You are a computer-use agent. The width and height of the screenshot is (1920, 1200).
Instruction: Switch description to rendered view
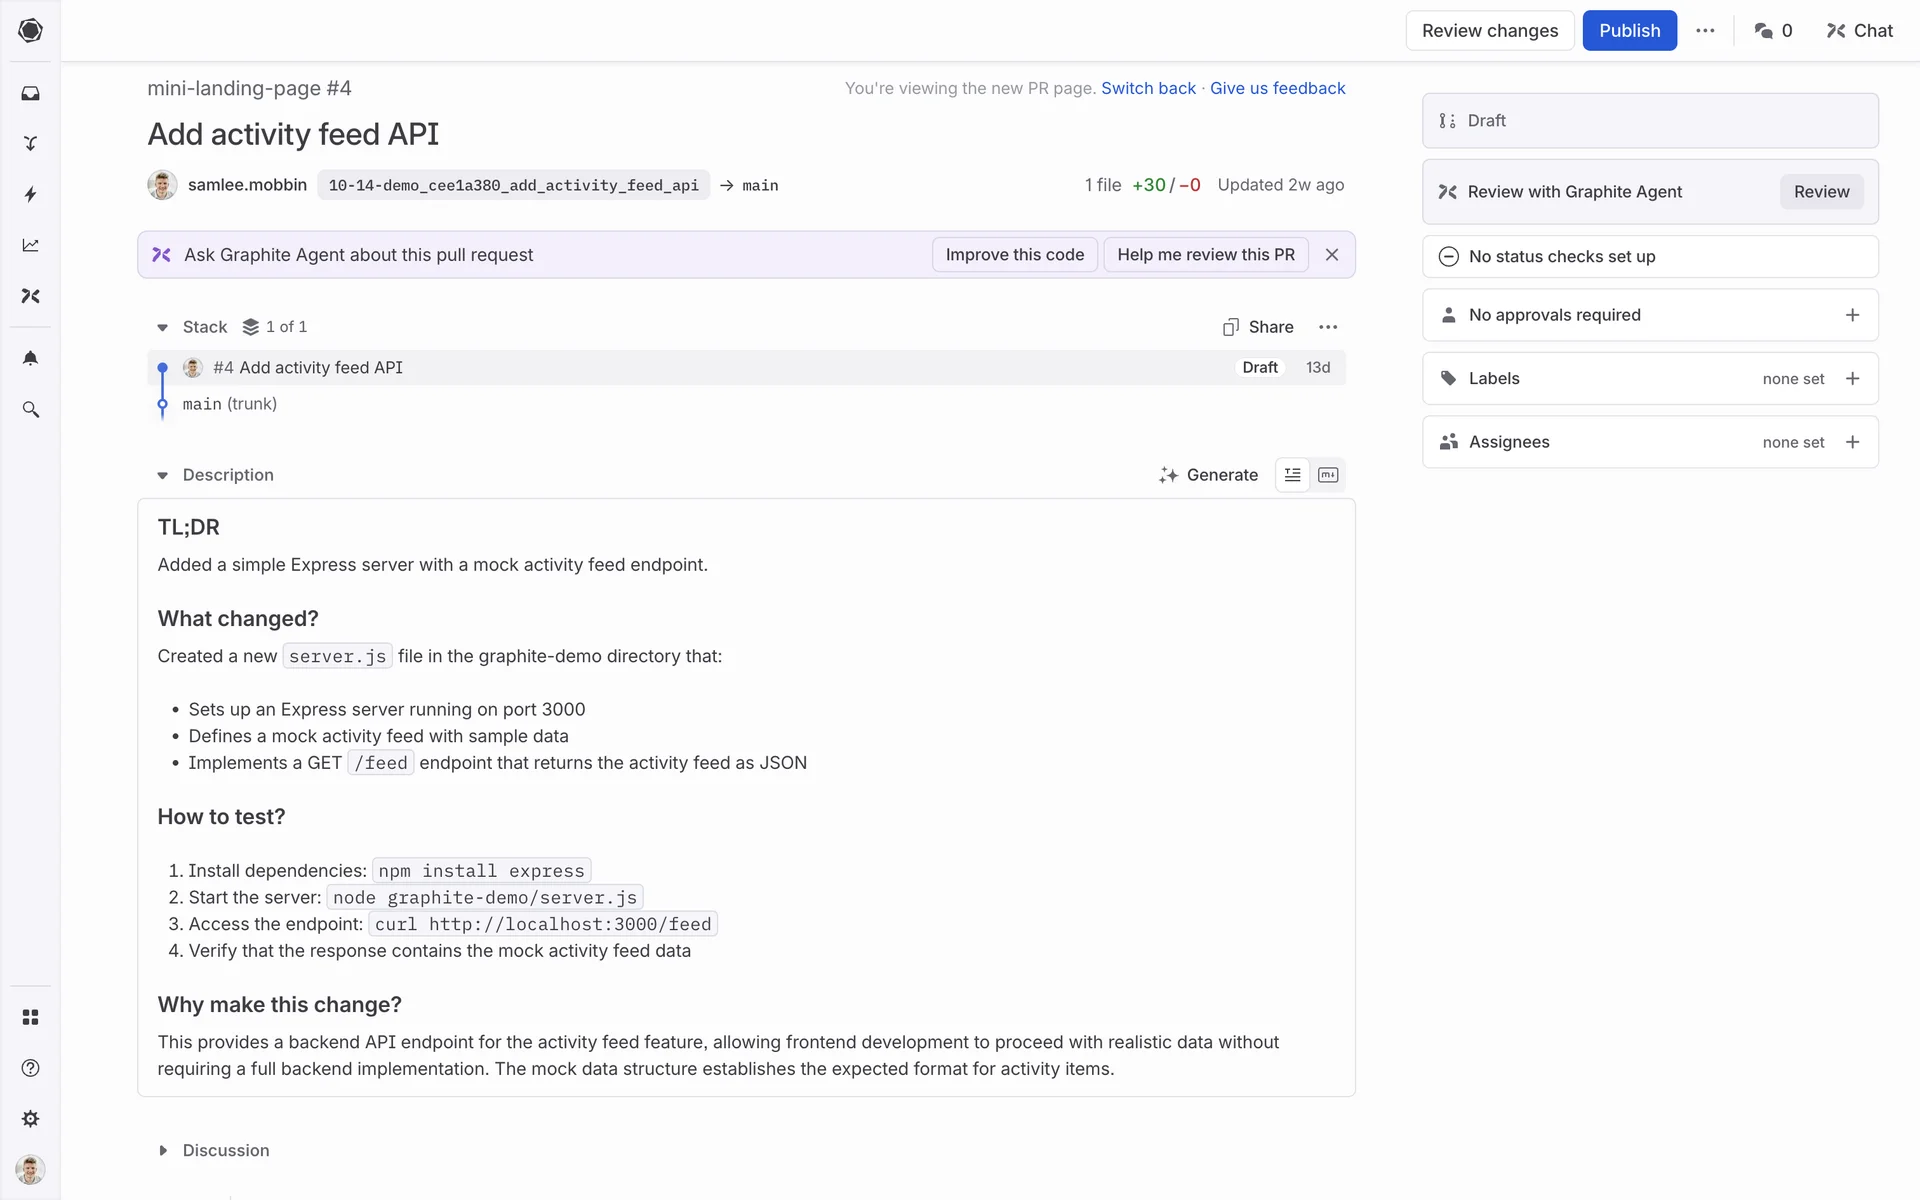1292,475
